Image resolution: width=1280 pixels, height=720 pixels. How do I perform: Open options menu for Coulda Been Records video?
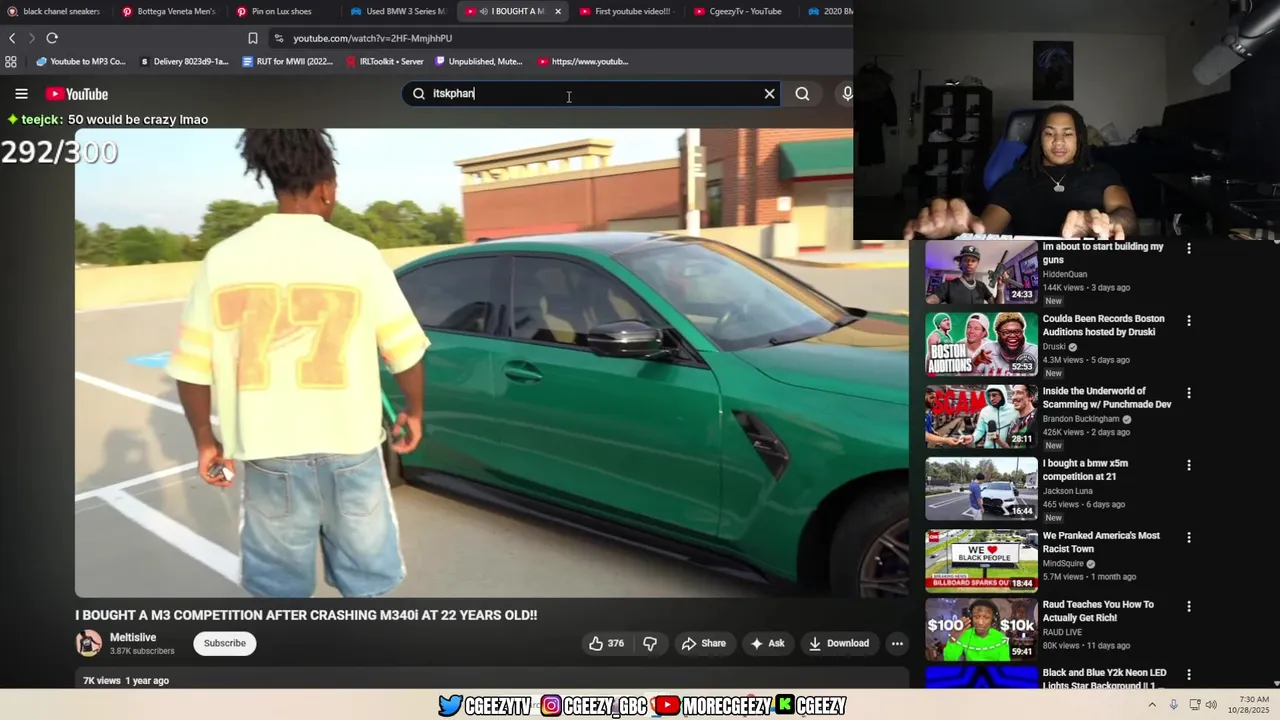tap(1189, 320)
